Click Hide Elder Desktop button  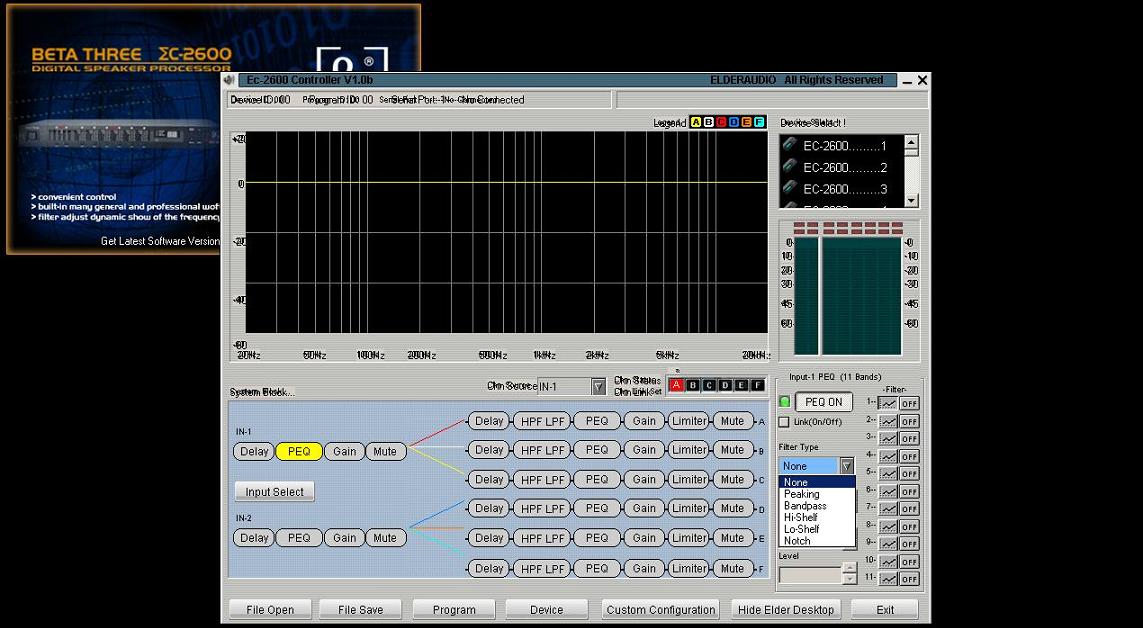point(786,610)
